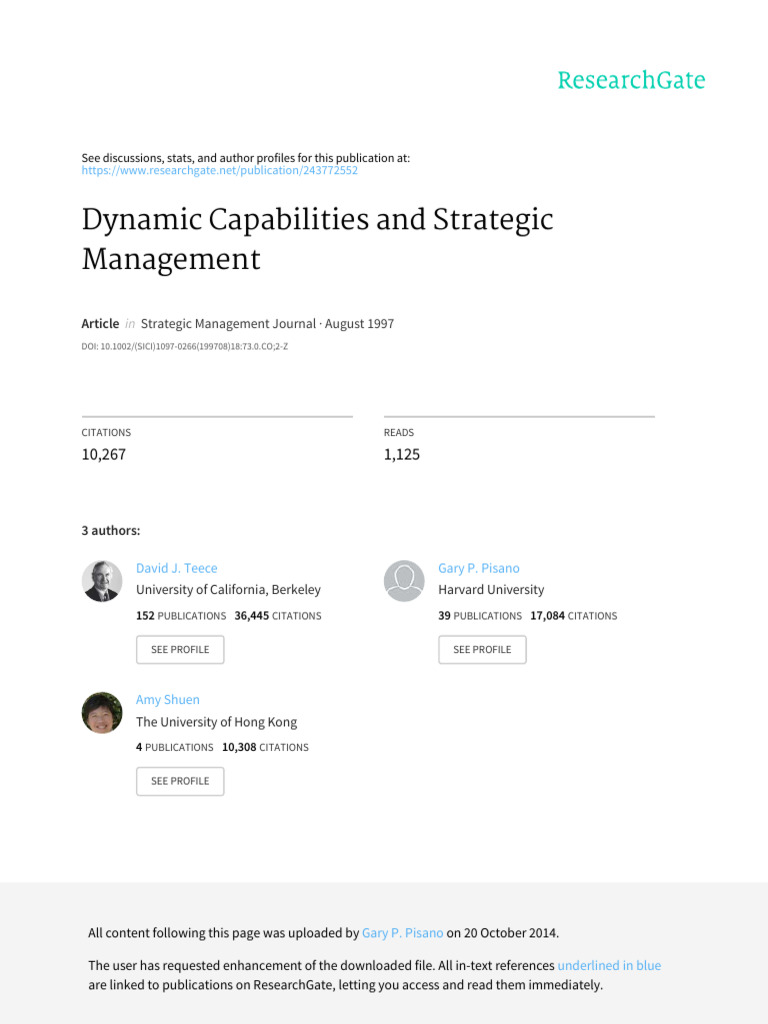Image resolution: width=768 pixels, height=1024 pixels.
Task: Click Gary P. Pisano uploader link in footer
Action: (x=402, y=933)
